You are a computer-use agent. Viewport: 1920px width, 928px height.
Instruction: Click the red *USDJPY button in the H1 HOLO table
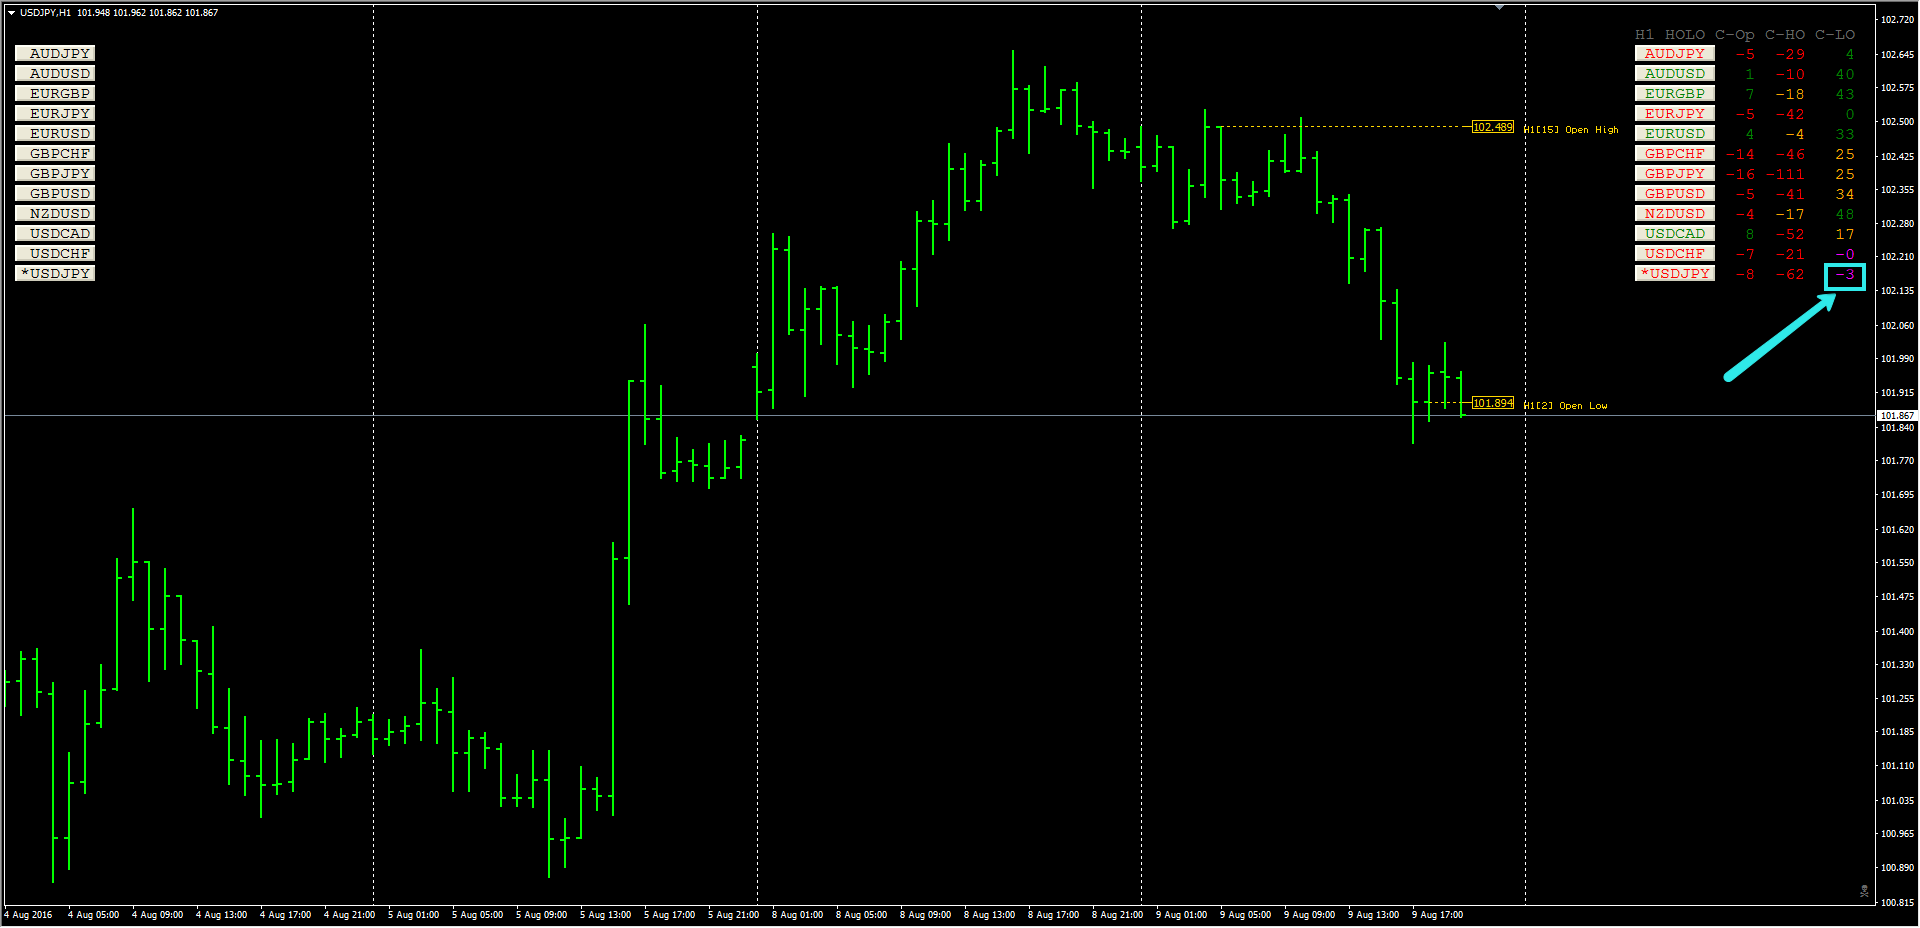pyautogui.click(x=1675, y=273)
